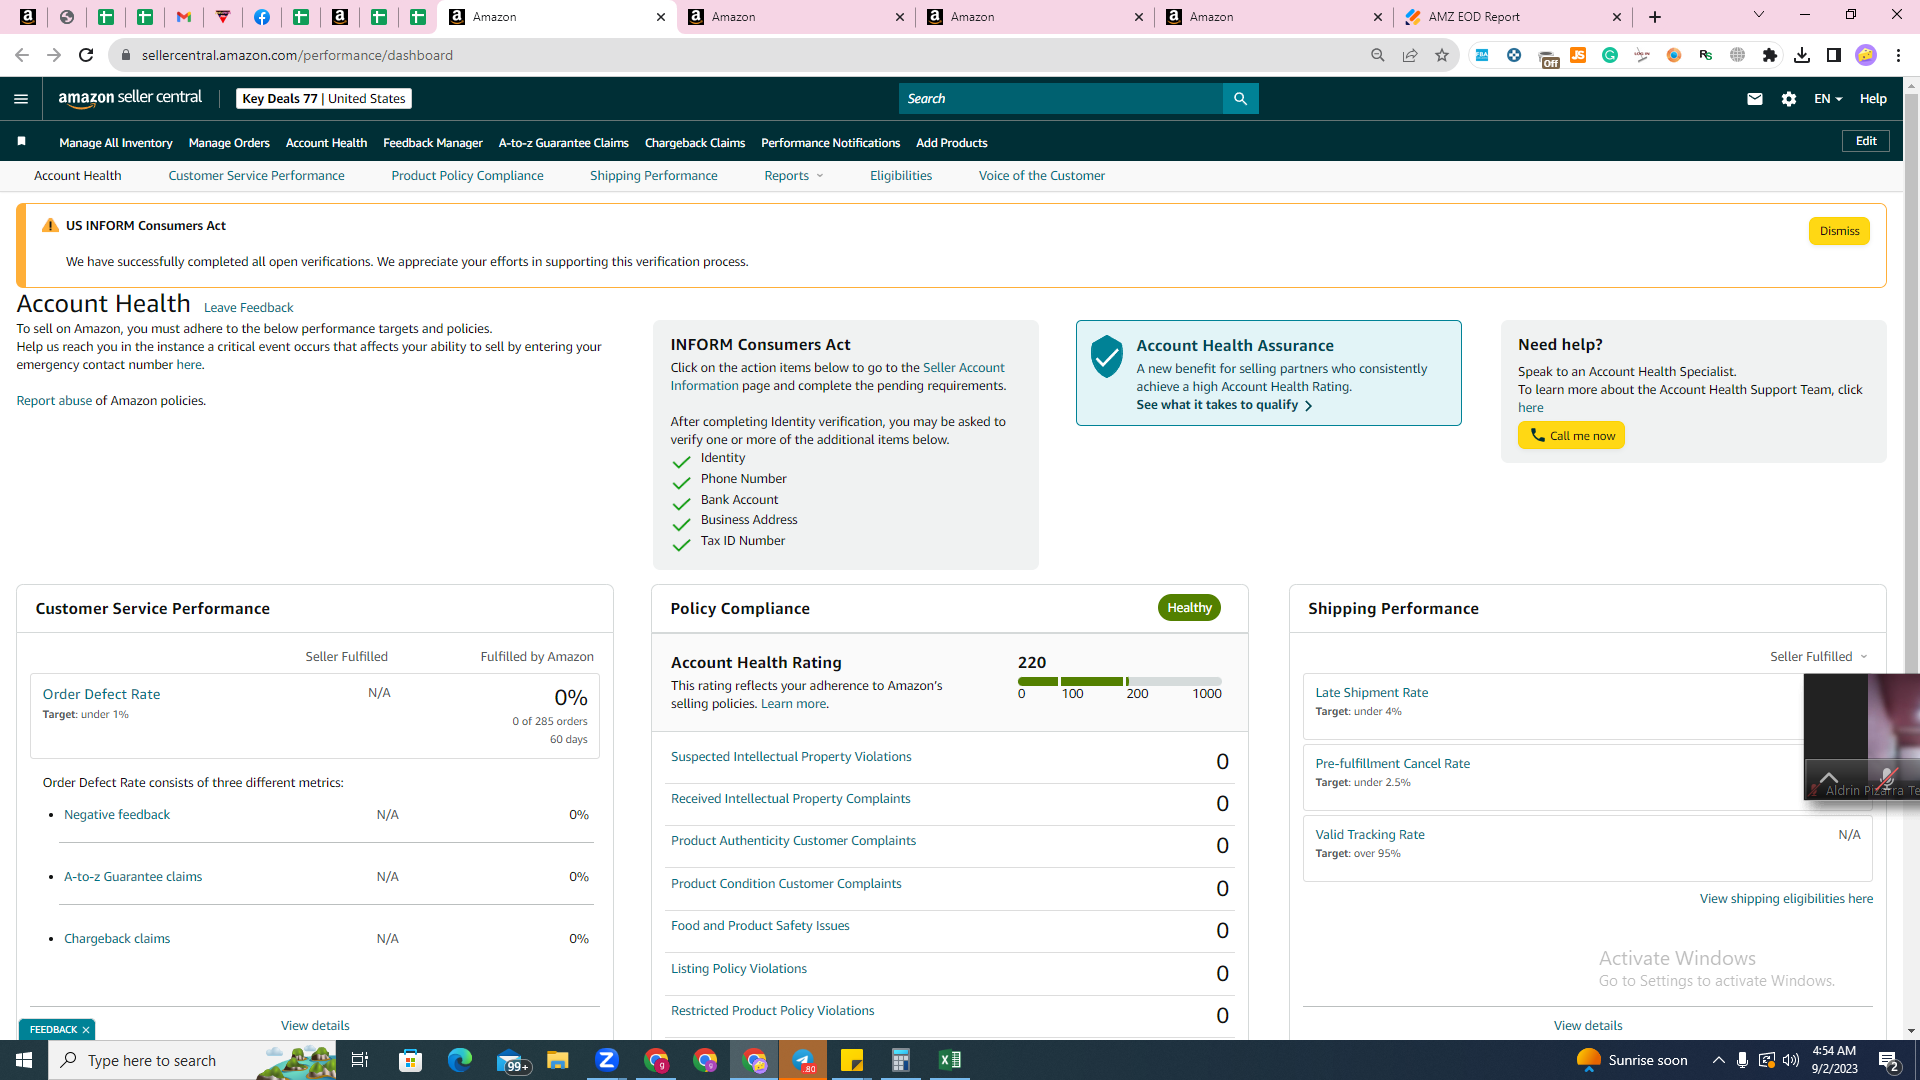1920x1080 pixels.
Task: Show hidden system tray icons
Action: pos(1718,1060)
